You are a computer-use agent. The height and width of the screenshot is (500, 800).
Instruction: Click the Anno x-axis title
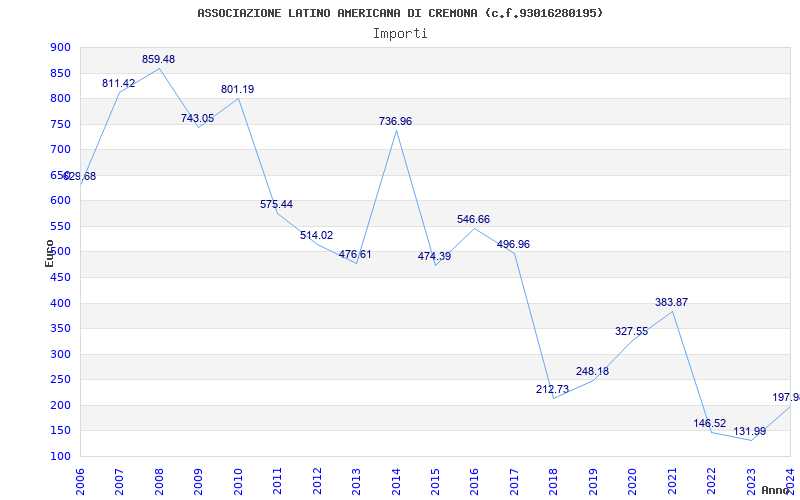pos(775,490)
